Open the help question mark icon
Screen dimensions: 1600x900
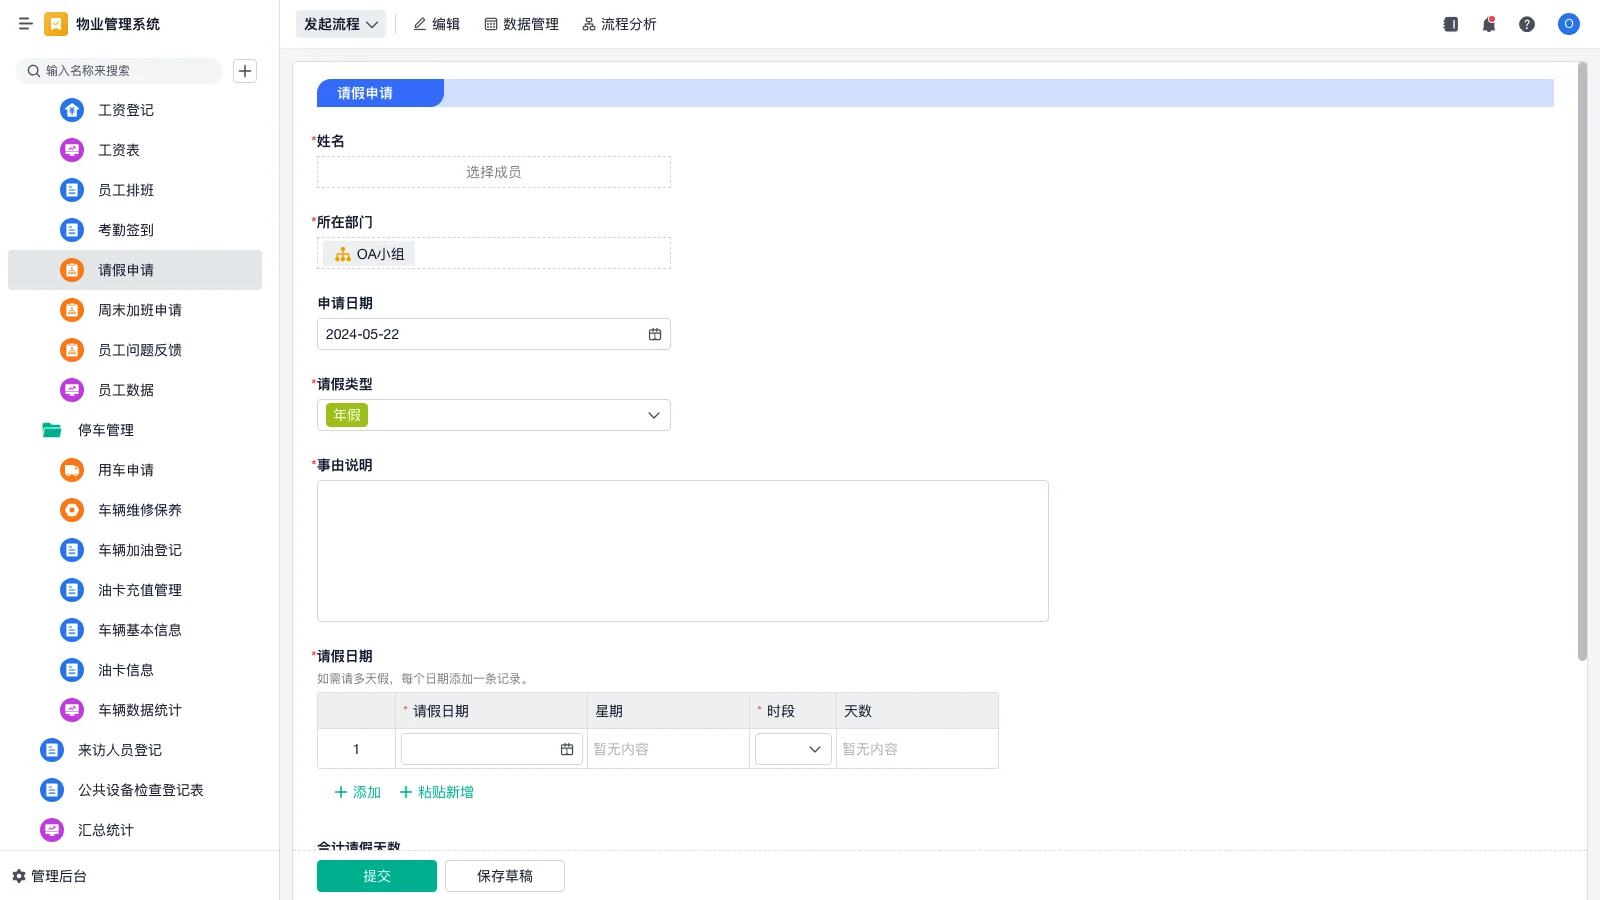point(1527,24)
